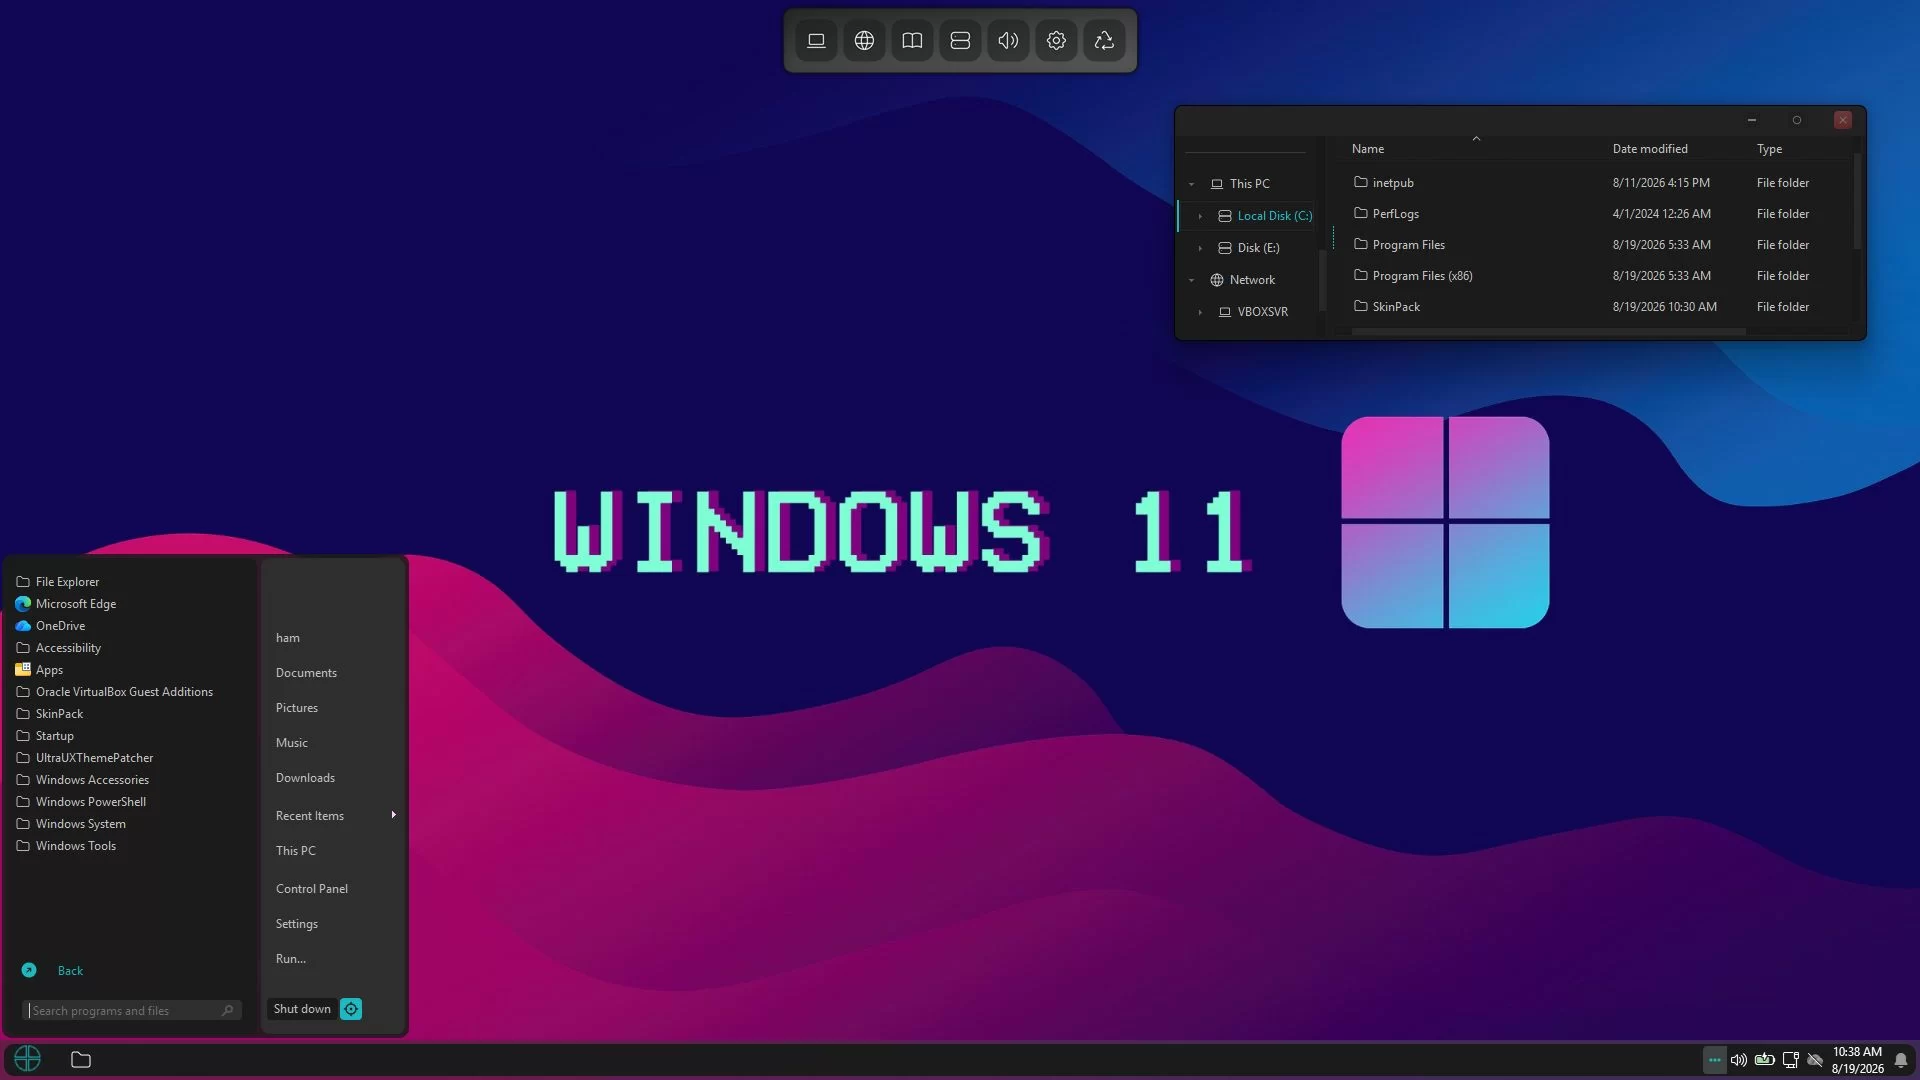The image size is (1920, 1080).
Task: Collapse the Network node in Explorer tree
Action: pyautogui.click(x=1191, y=280)
